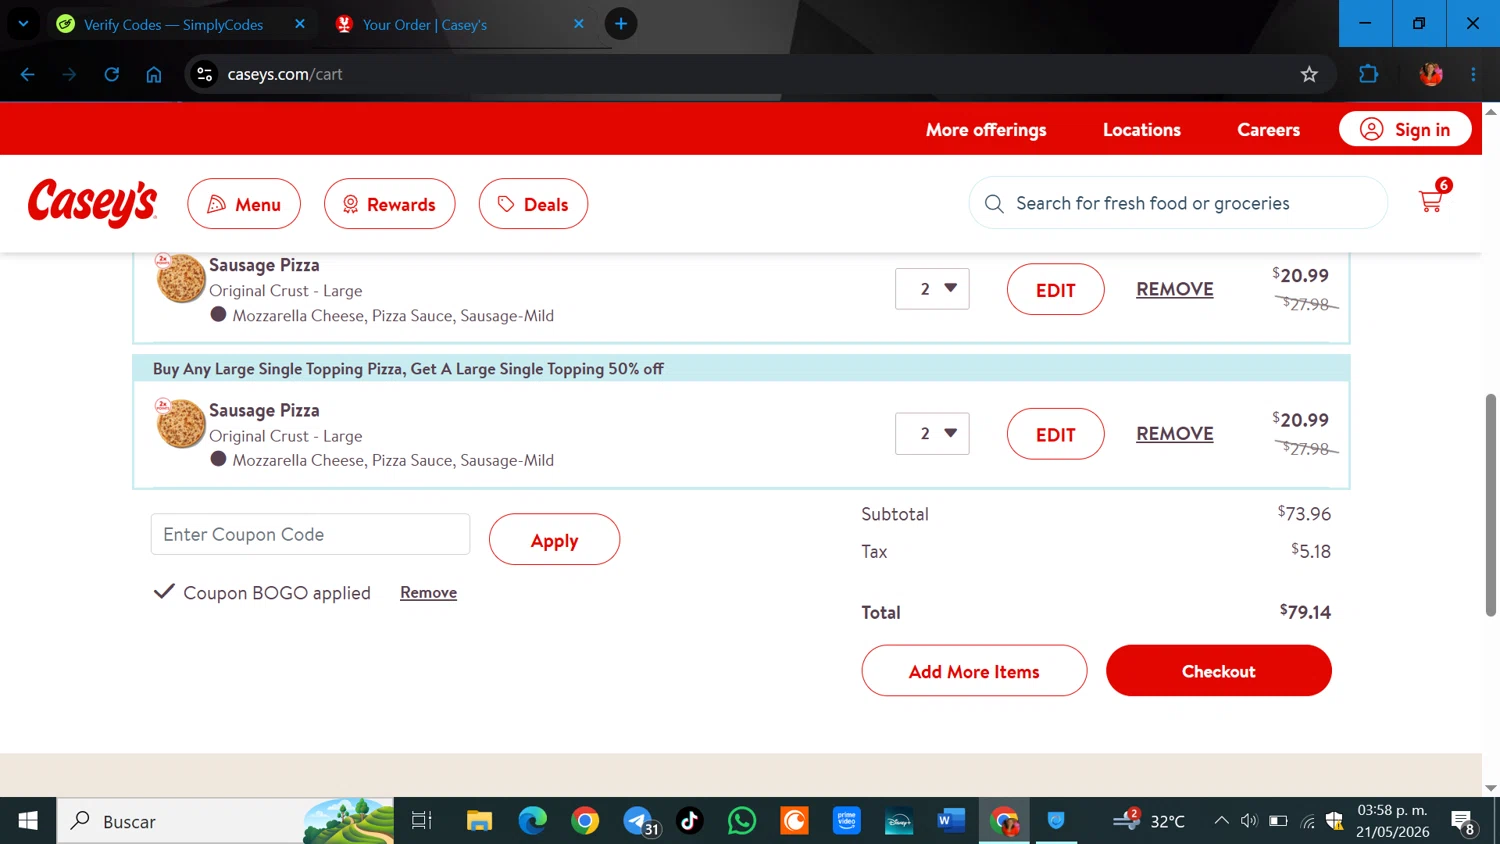Click the Enter Coupon Code field
Screen dimensions: 1500x844
pyautogui.click(x=310, y=534)
